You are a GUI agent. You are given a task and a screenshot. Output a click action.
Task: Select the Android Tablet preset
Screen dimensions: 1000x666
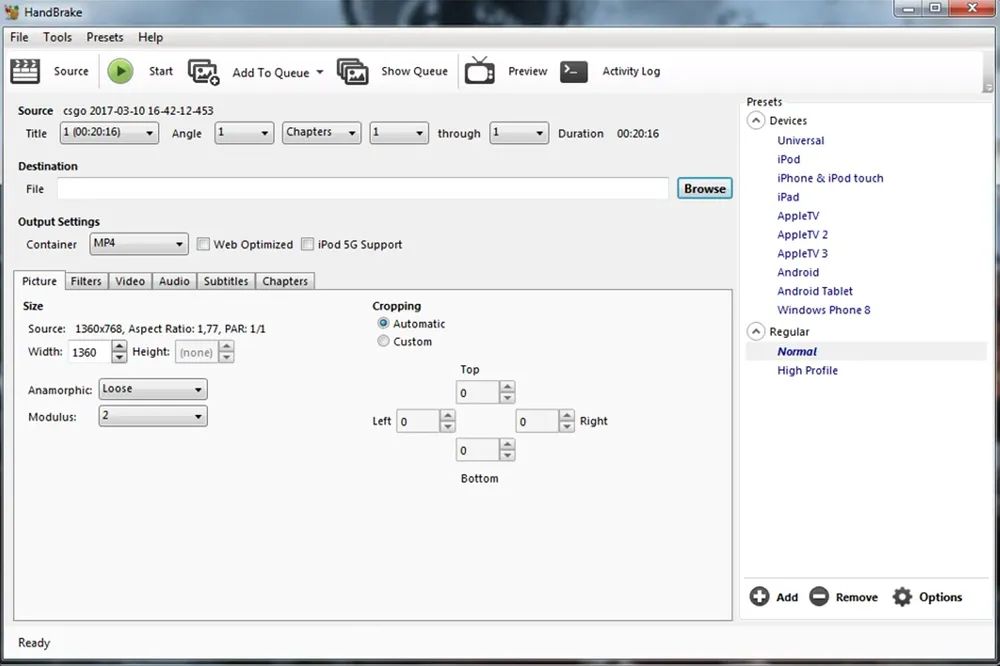point(814,291)
